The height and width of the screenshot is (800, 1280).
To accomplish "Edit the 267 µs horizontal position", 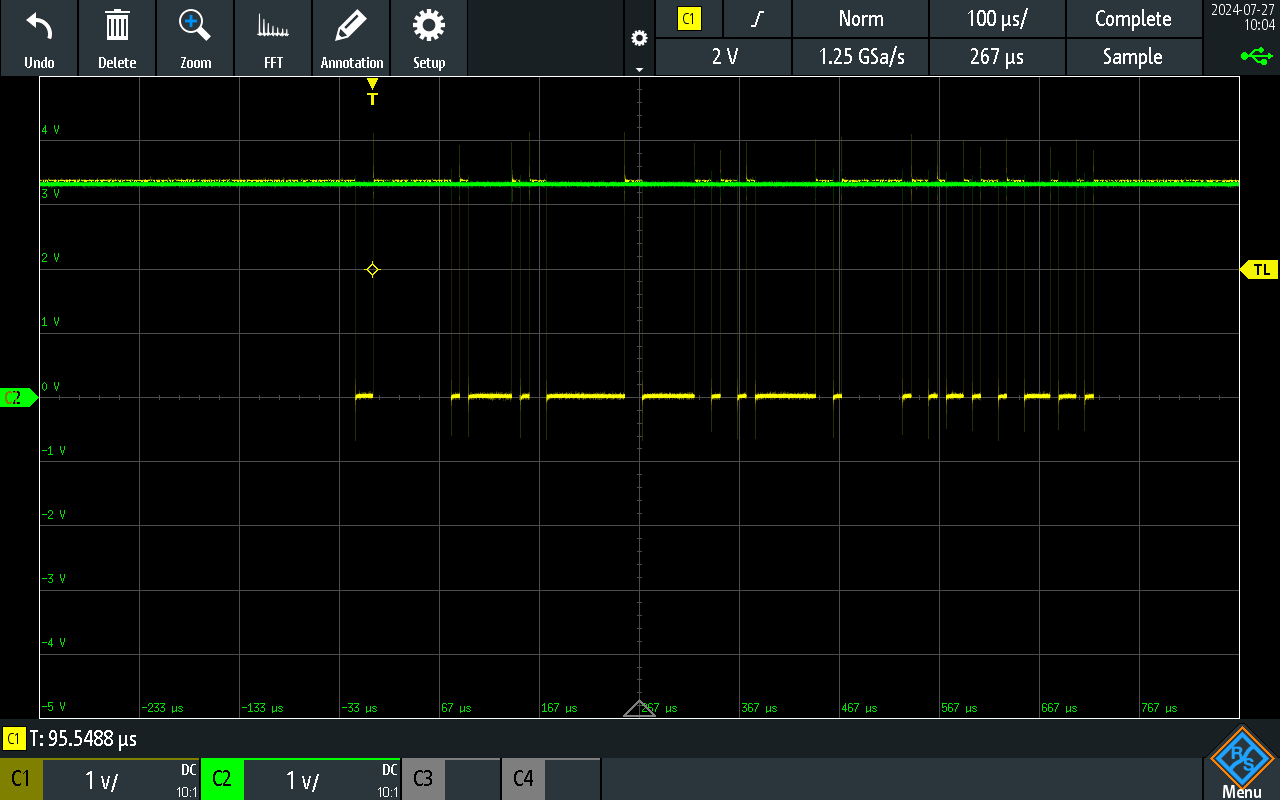I will [x=997, y=57].
